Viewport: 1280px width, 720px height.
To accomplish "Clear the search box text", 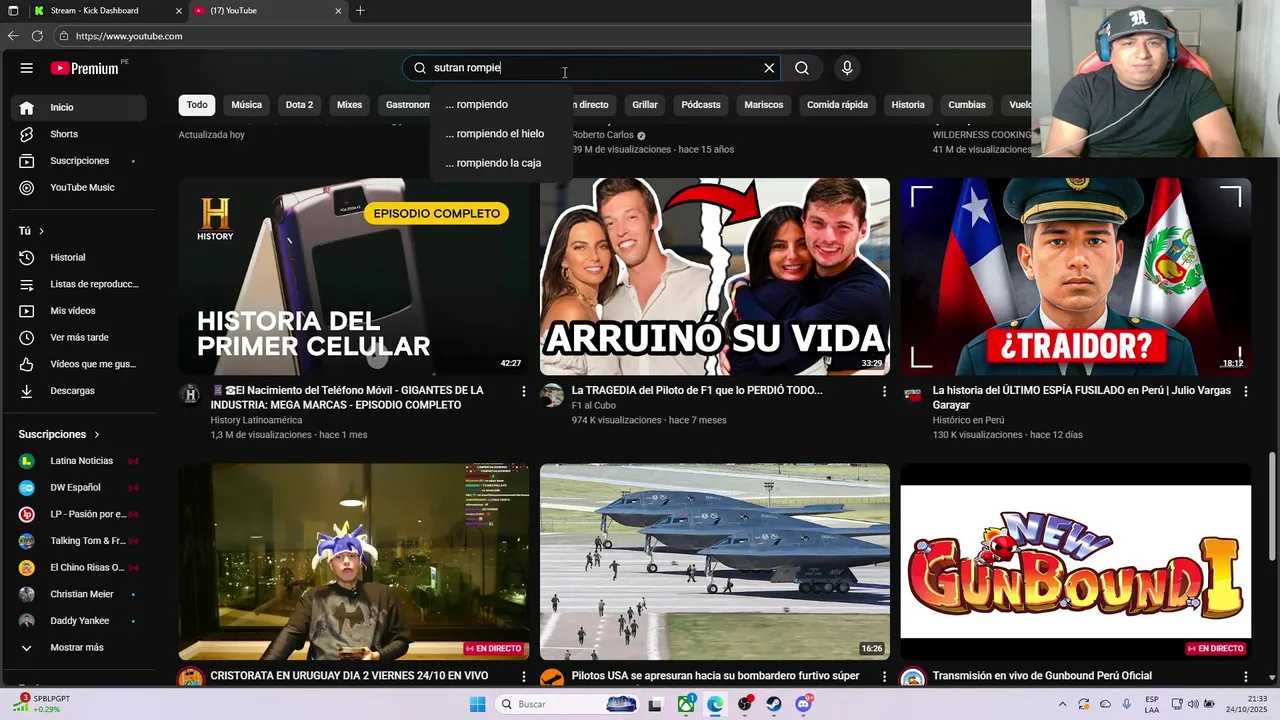I will [x=769, y=68].
